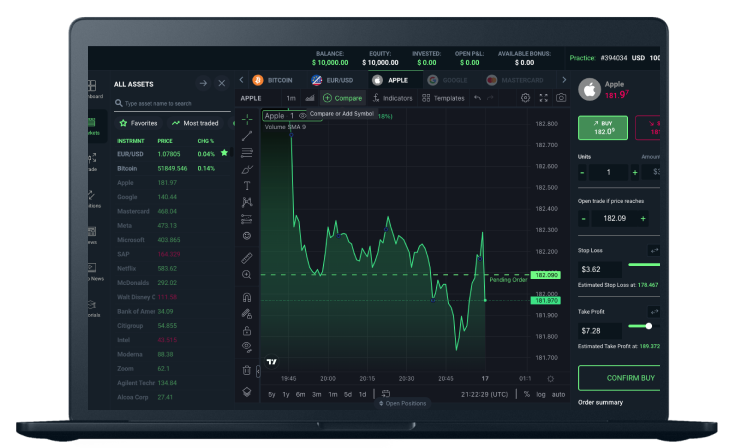The width and height of the screenshot is (738, 448).
Task: Open the Templates dropdown
Action: pos(443,98)
